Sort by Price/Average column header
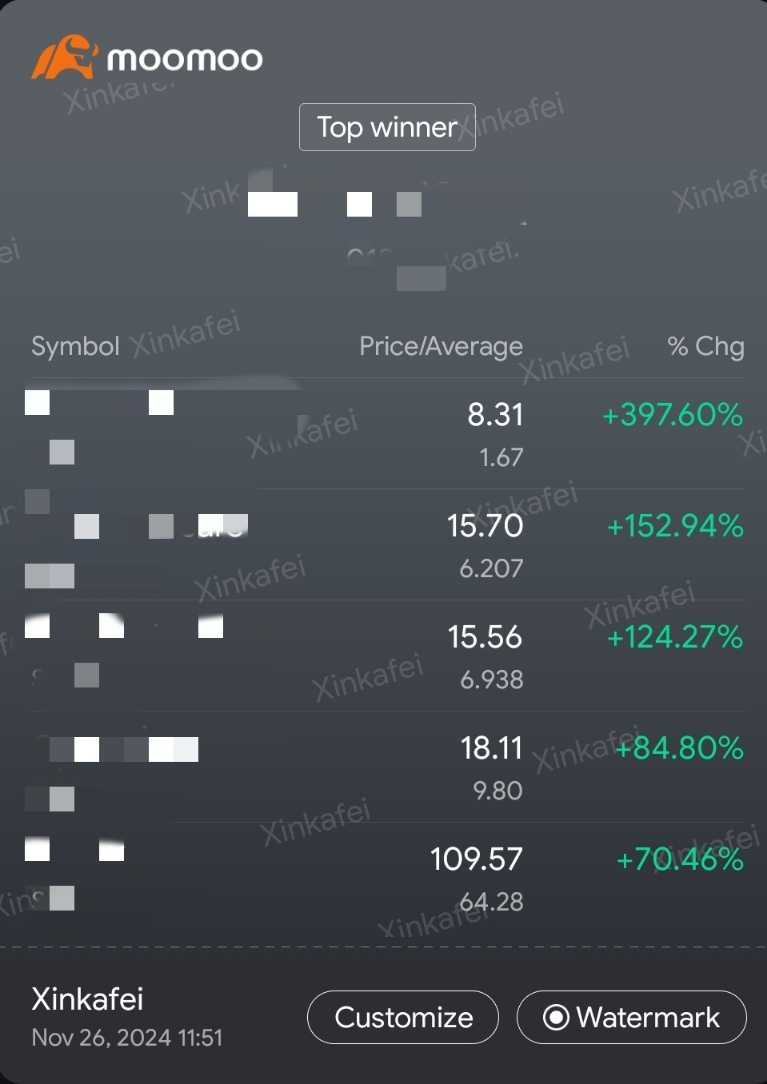 [441, 346]
